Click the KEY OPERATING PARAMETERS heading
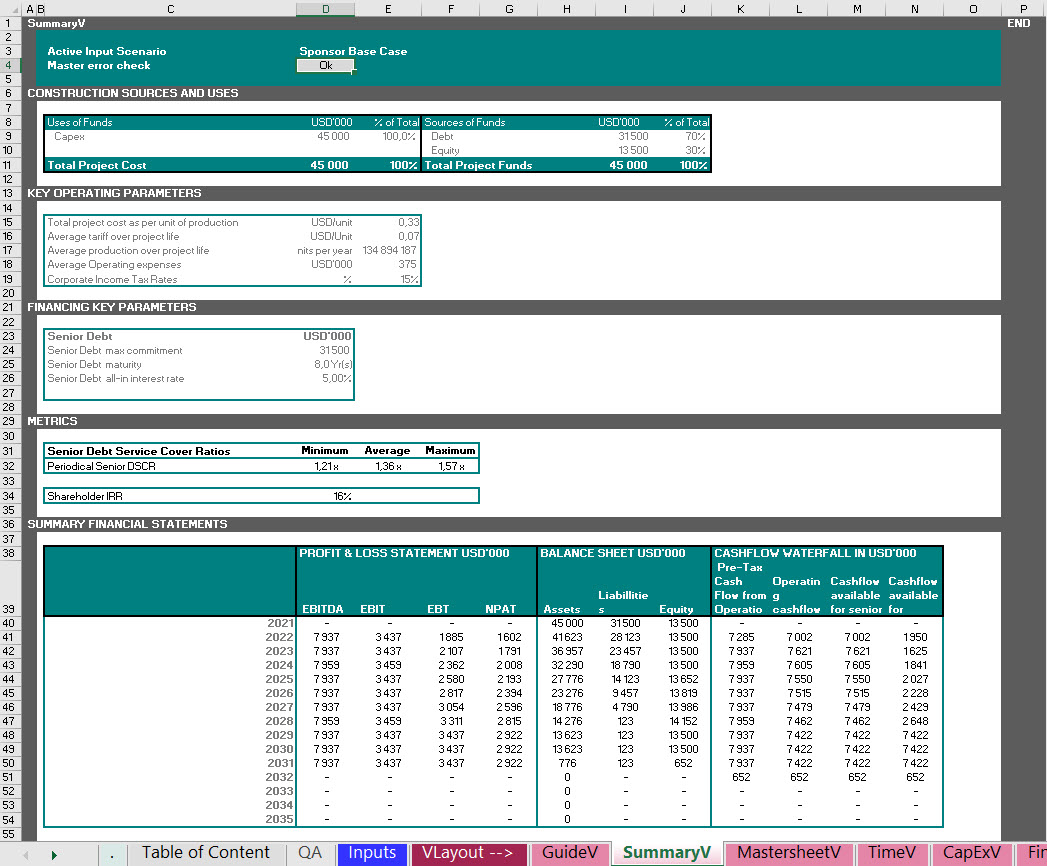This screenshot has height=866, width=1047. (x=114, y=193)
